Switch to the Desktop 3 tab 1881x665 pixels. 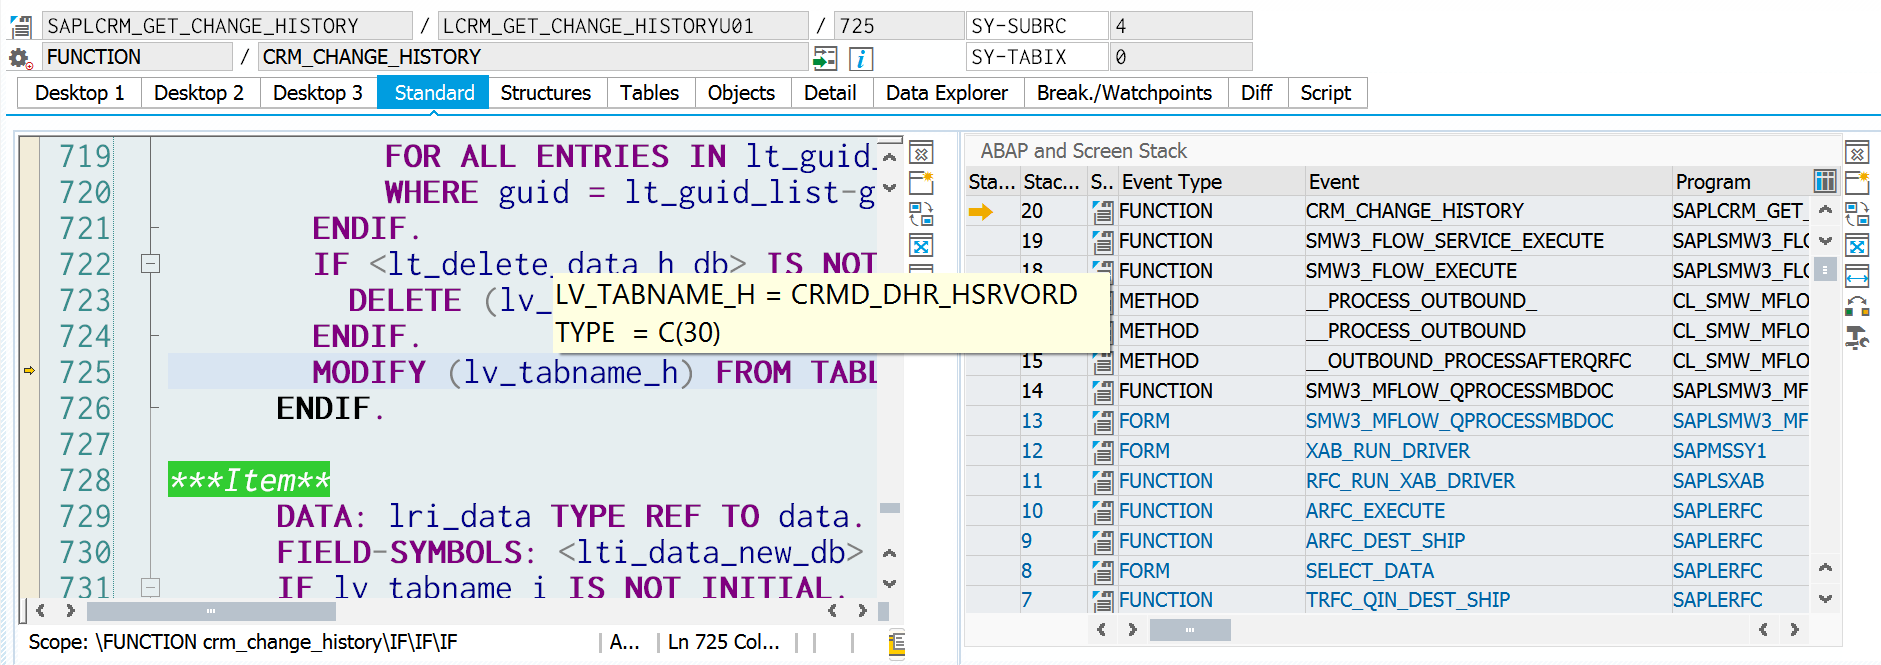coord(318,93)
